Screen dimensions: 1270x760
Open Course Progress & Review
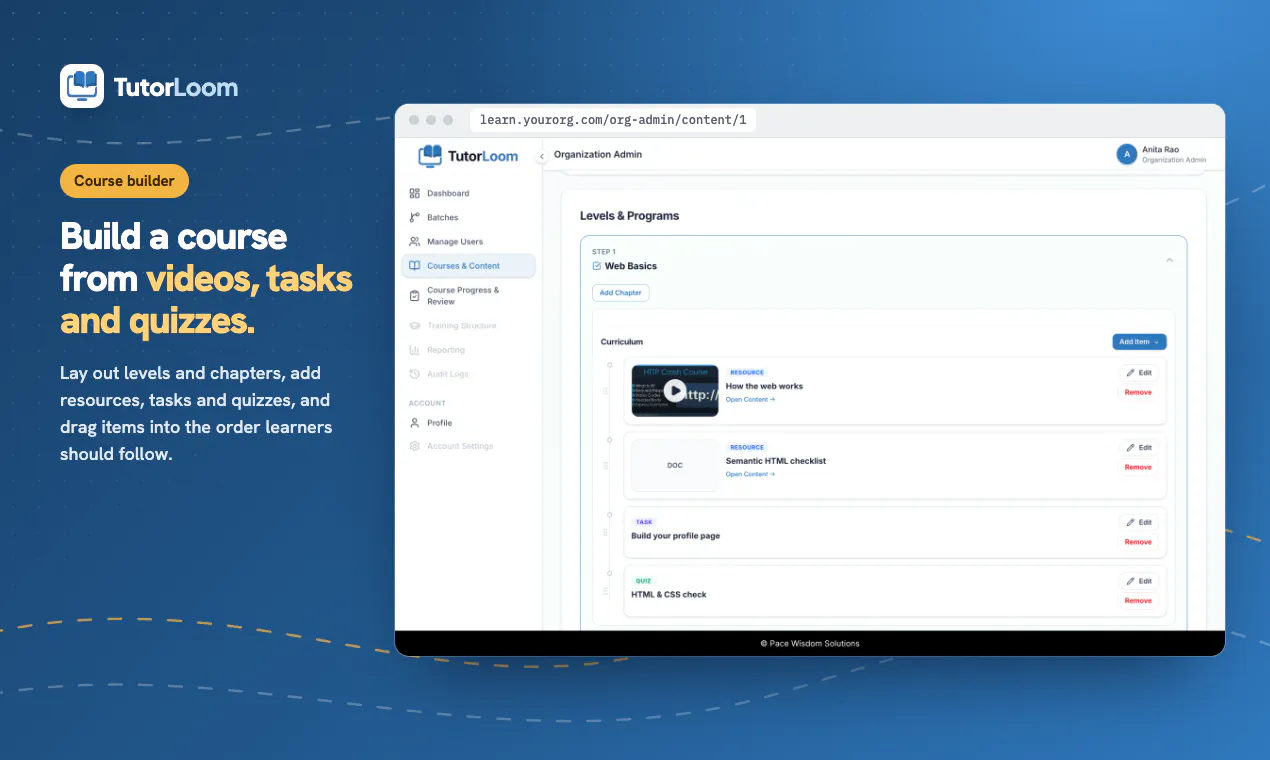pos(468,296)
